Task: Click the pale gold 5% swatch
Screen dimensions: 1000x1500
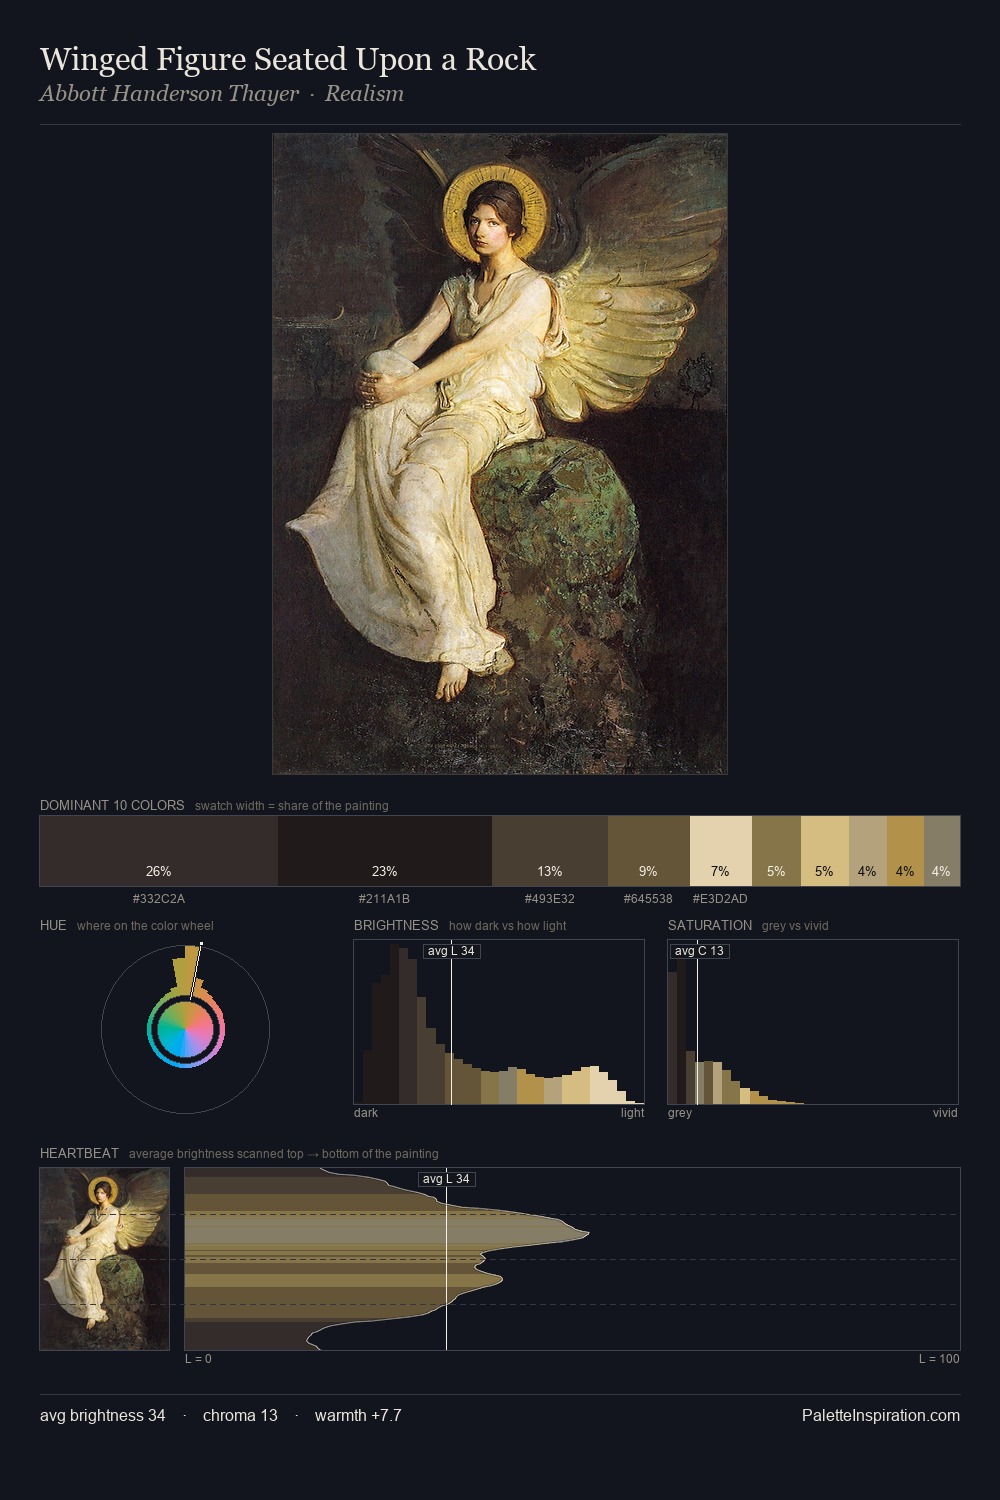Action: tap(825, 851)
